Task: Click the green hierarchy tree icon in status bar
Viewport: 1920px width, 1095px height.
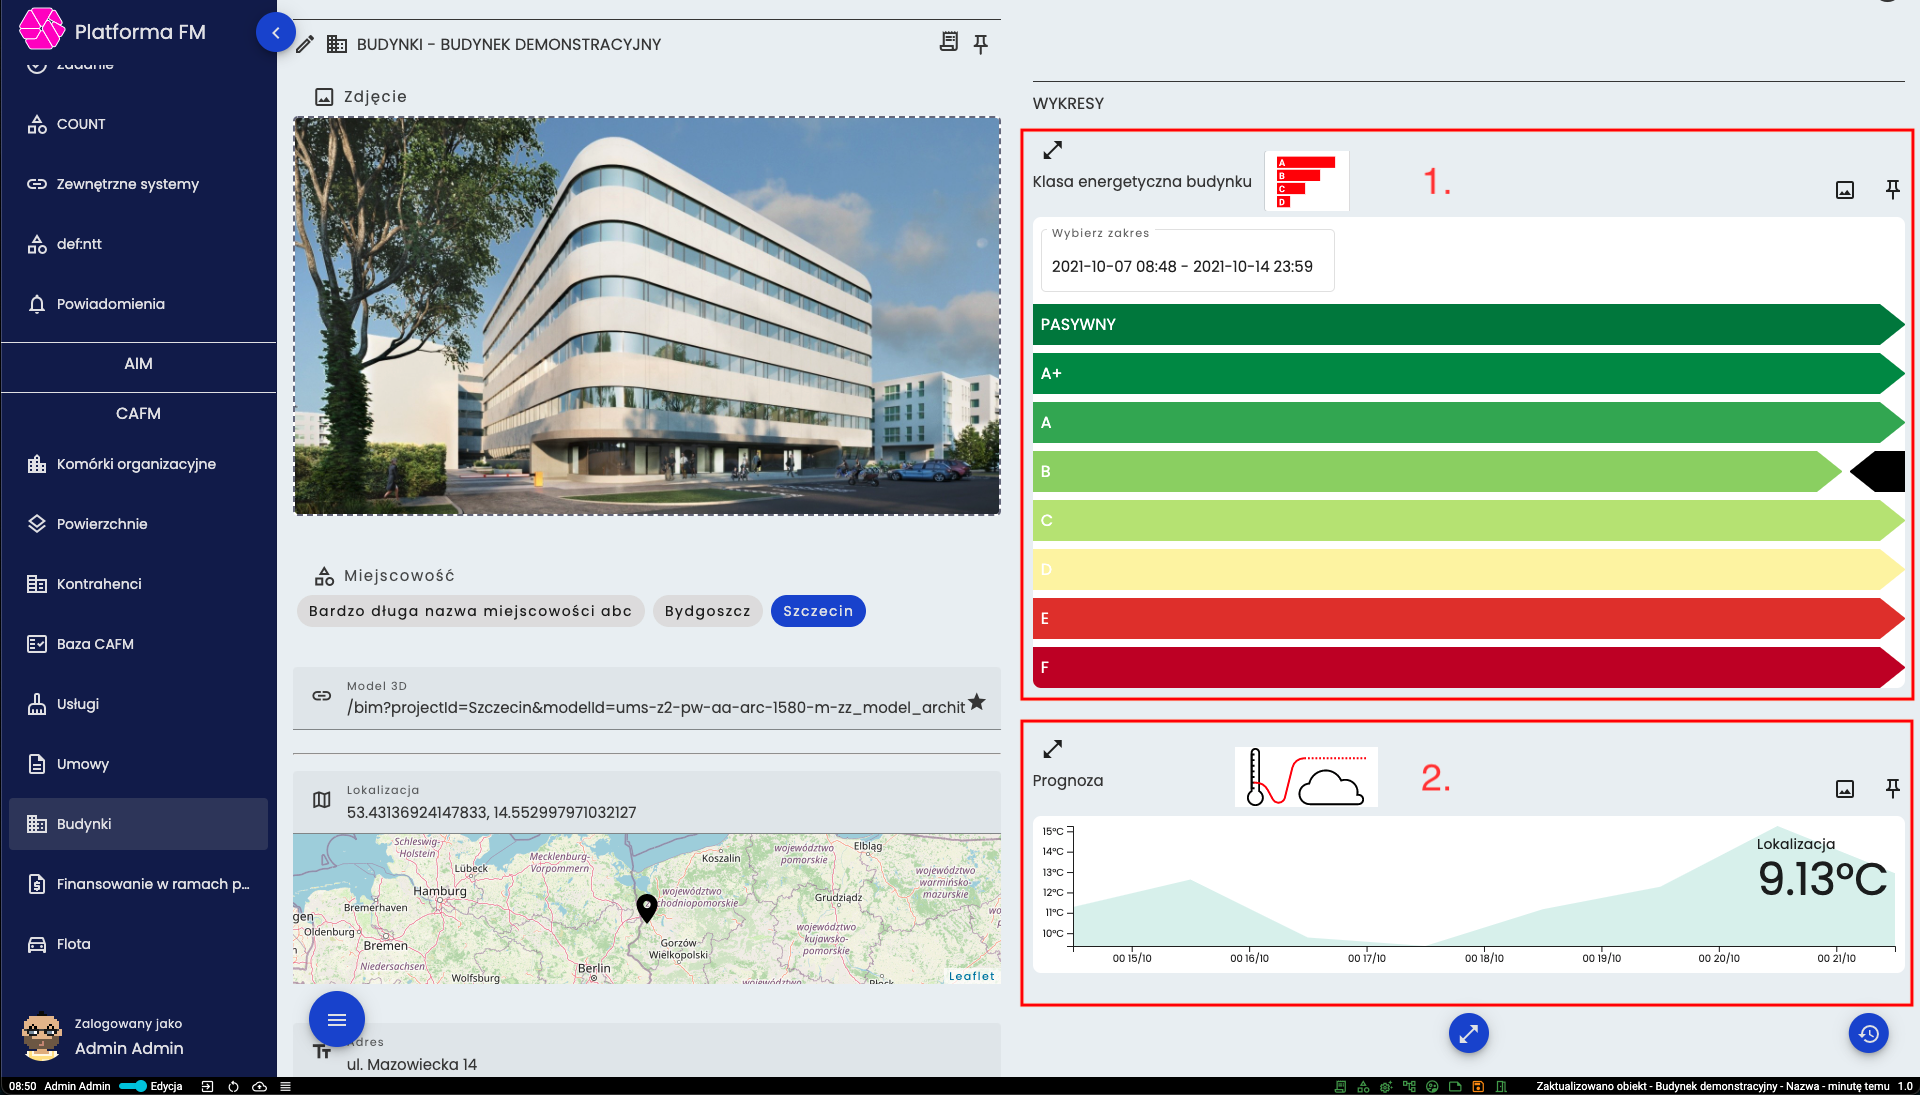Action: point(1409,1086)
